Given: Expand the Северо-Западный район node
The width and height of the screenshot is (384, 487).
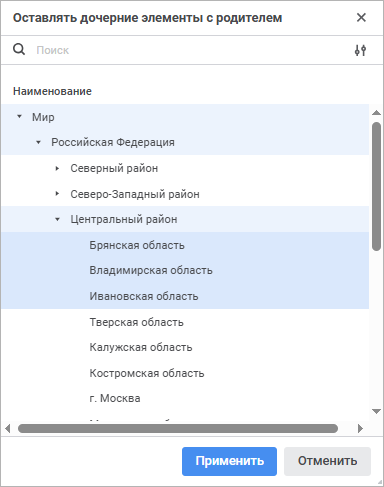Looking at the screenshot, I should pos(57,194).
